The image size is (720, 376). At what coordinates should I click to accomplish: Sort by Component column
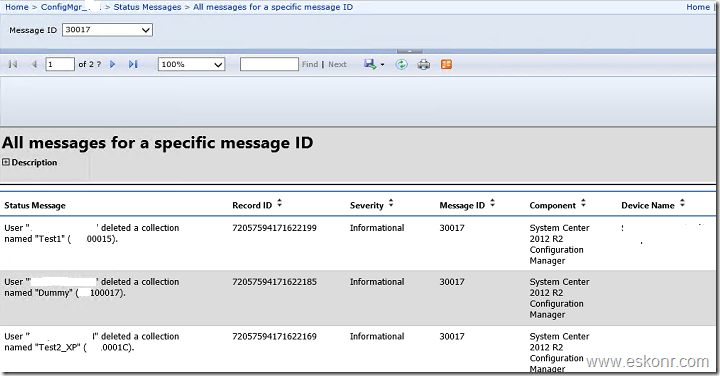(583, 203)
